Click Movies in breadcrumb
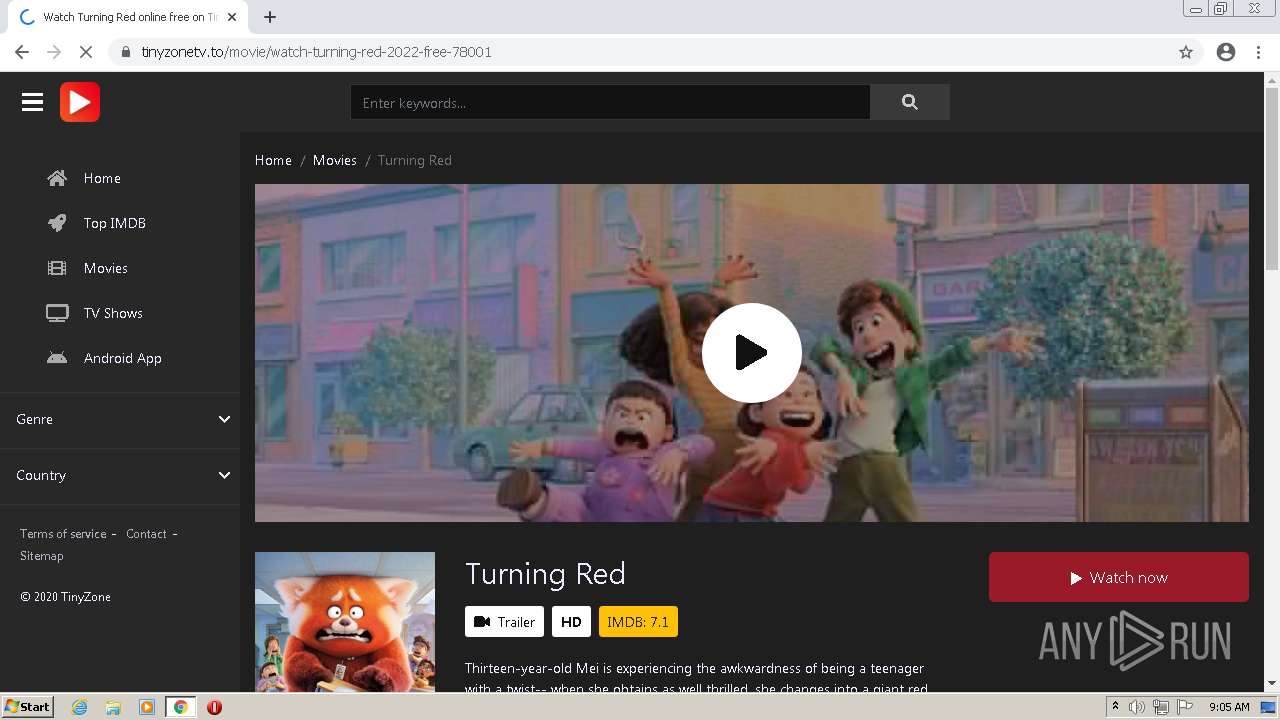 click(x=335, y=160)
